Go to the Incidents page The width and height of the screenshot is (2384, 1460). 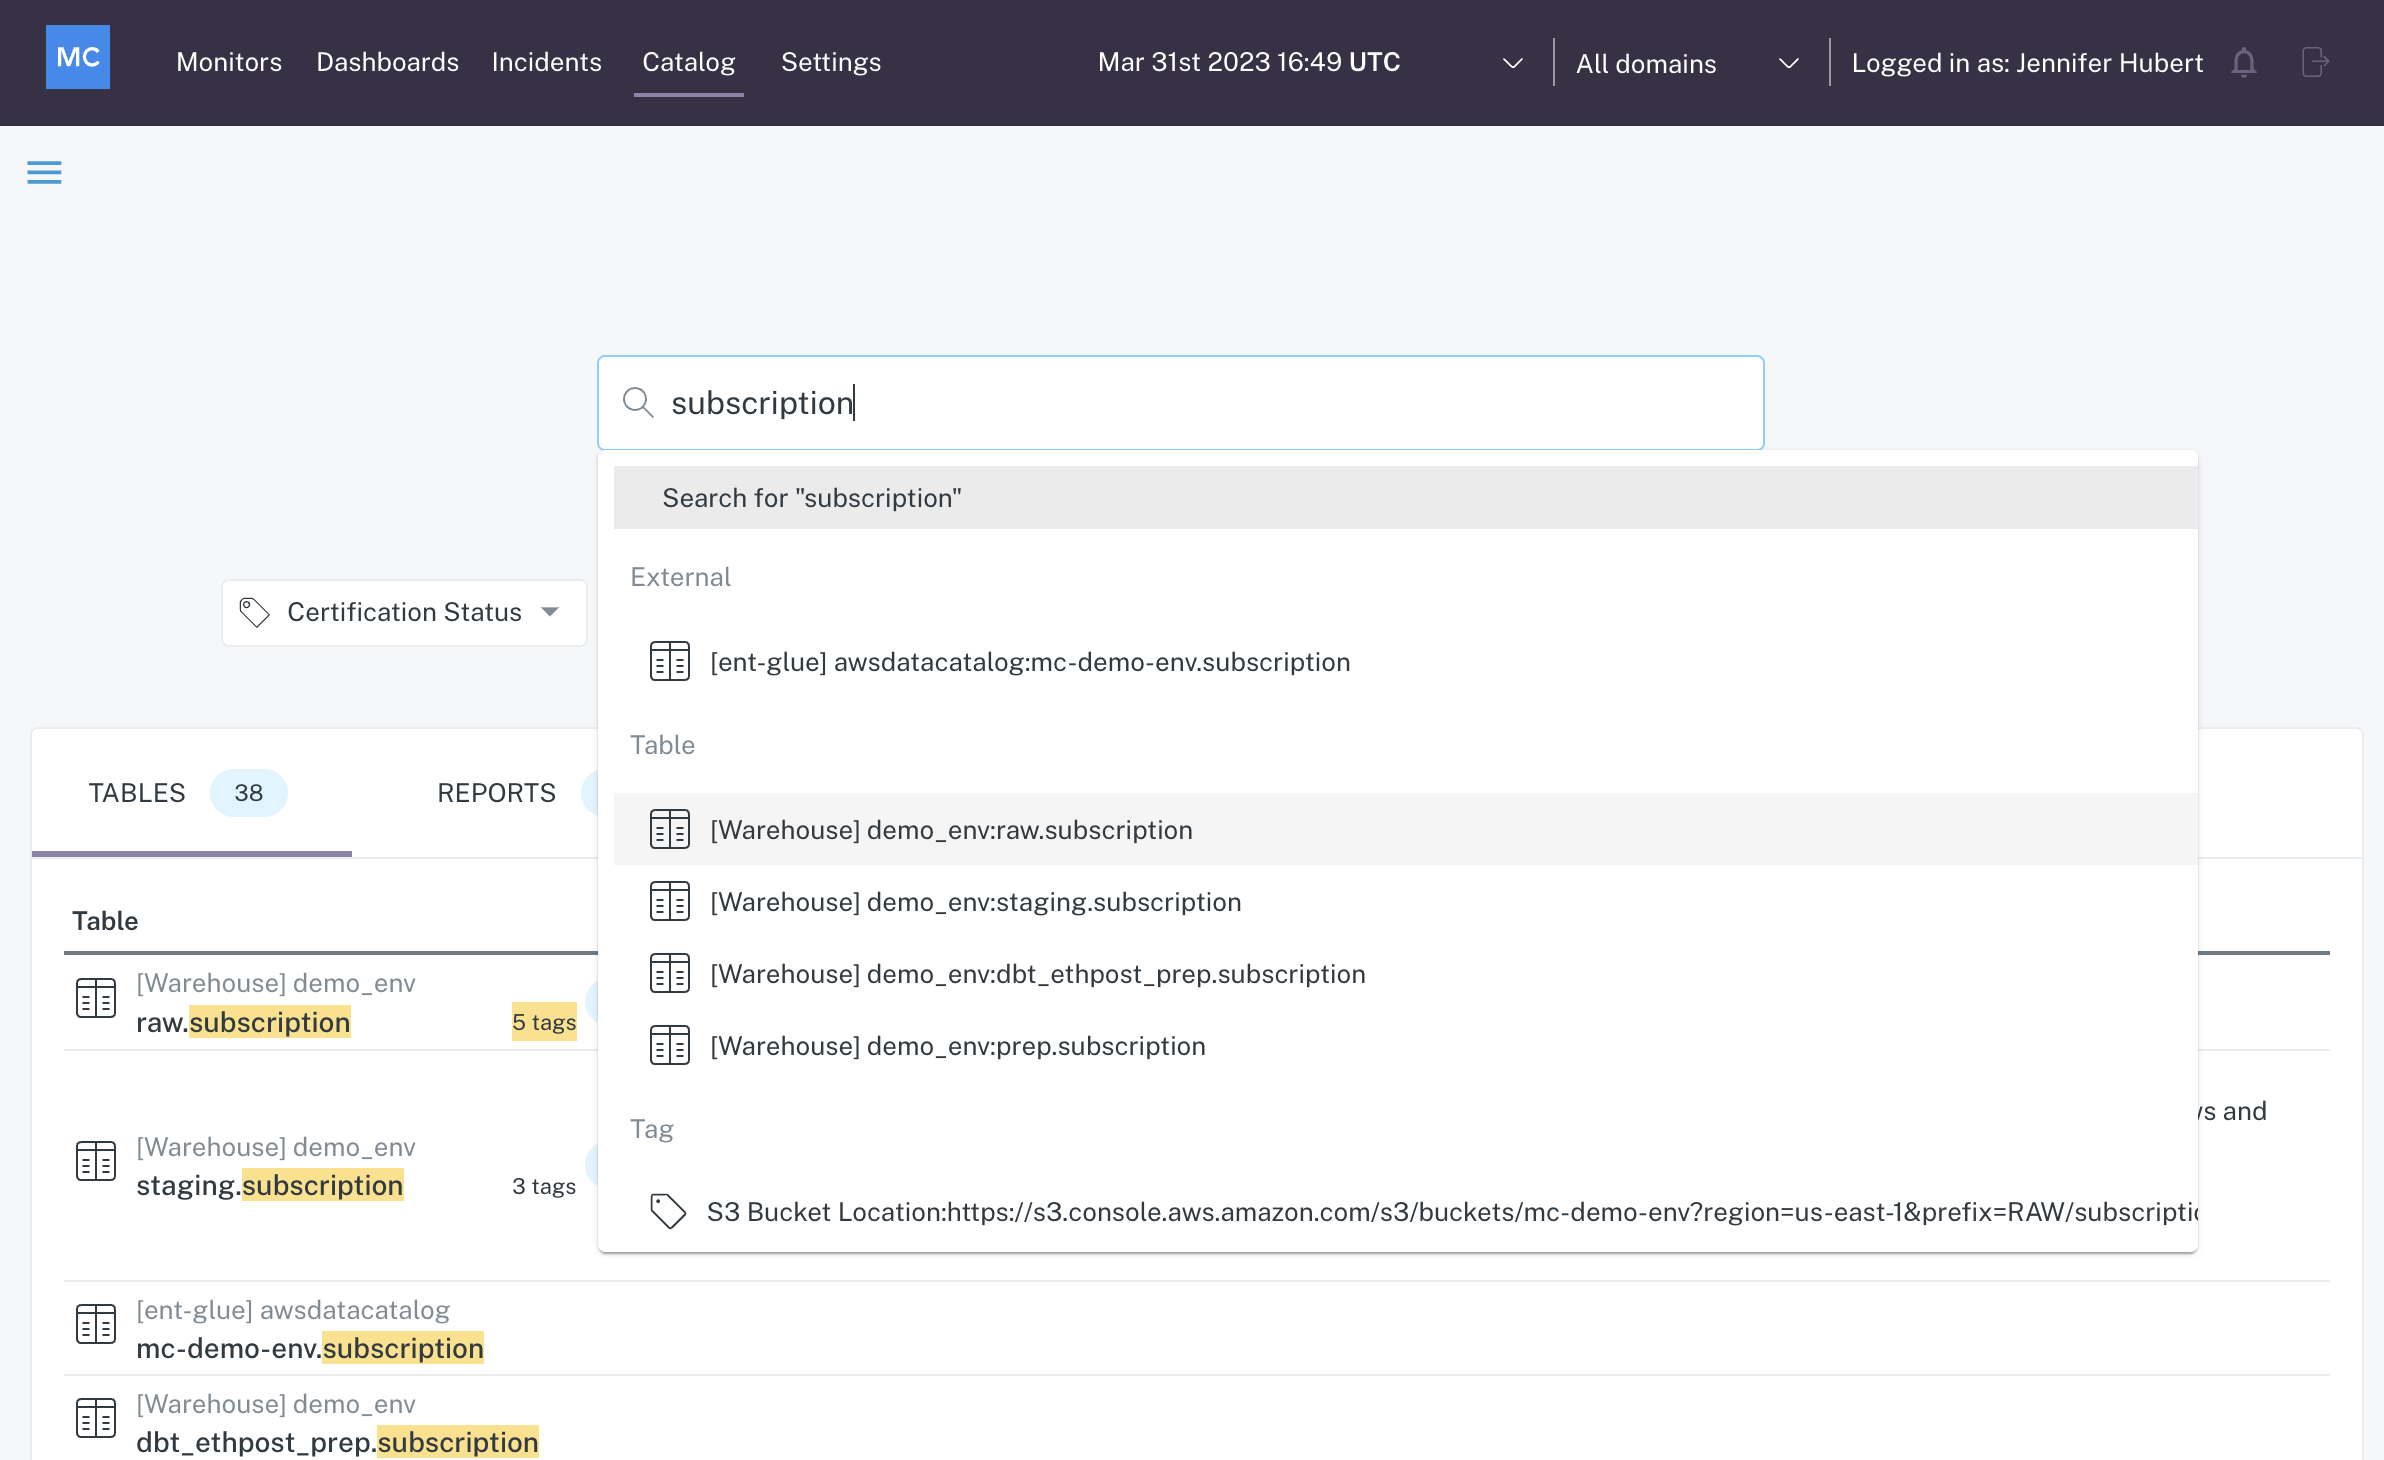pos(546,62)
